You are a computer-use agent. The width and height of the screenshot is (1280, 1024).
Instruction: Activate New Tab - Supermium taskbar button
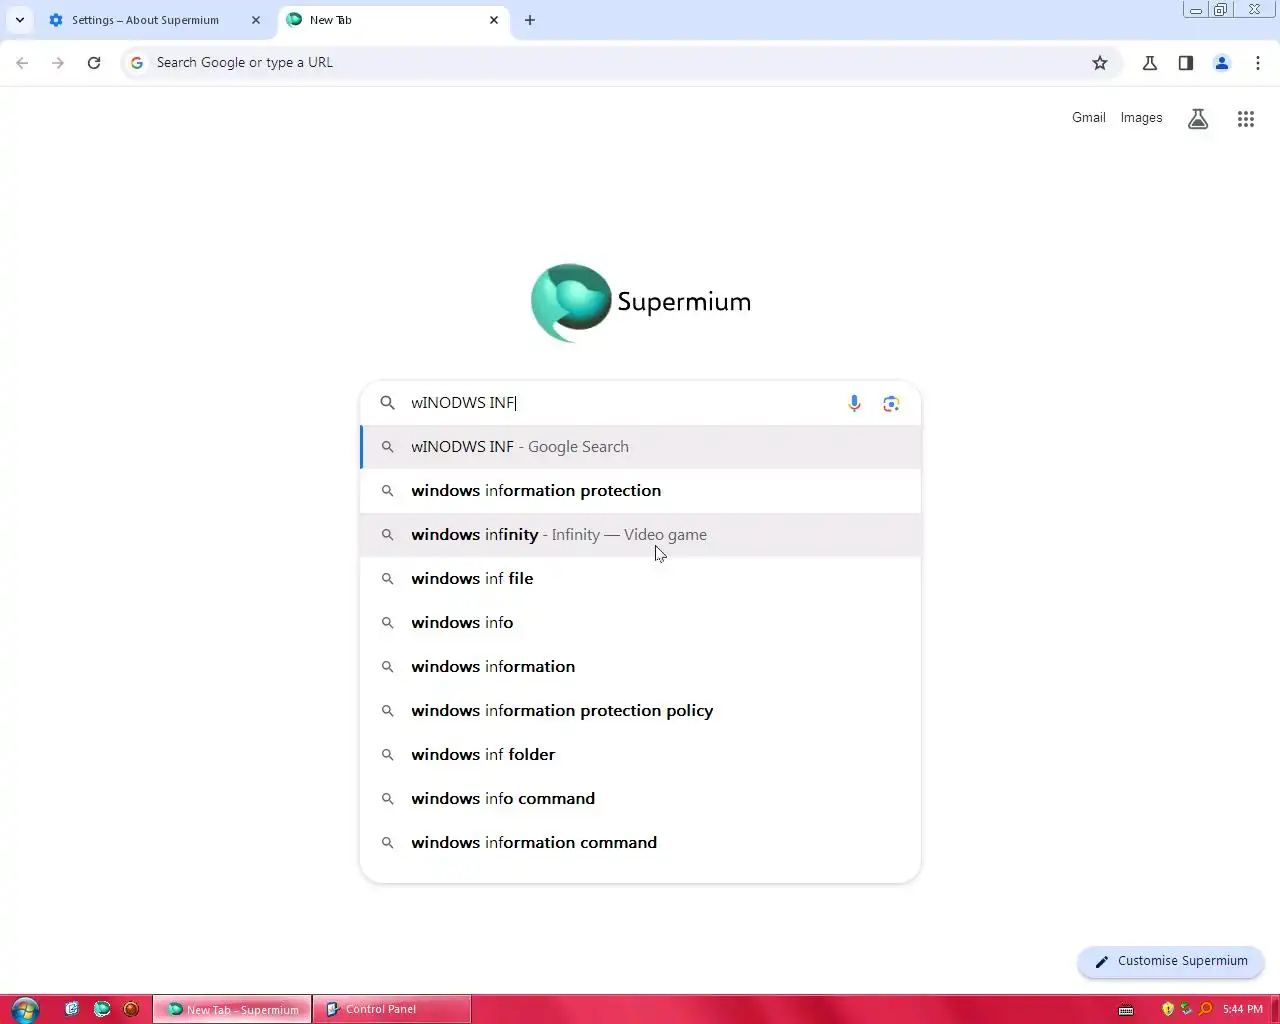pos(232,1009)
